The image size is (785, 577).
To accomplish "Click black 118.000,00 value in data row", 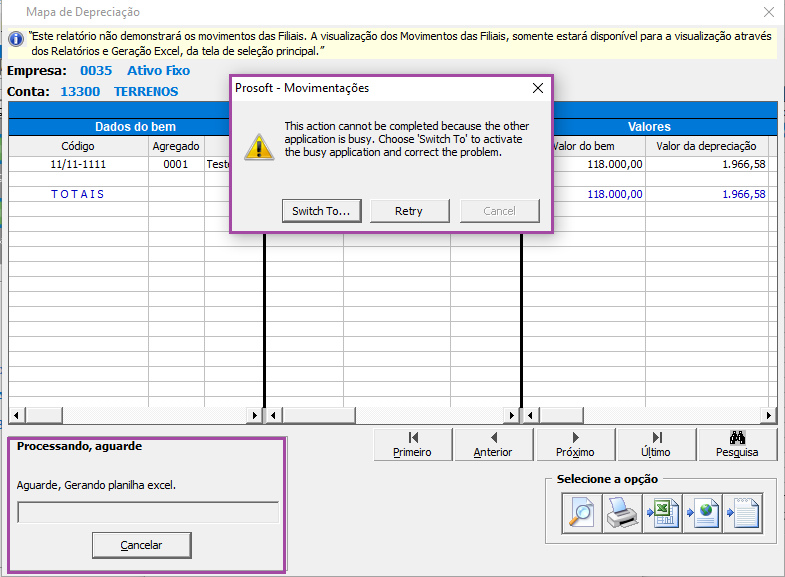I will tap(615, 164).
